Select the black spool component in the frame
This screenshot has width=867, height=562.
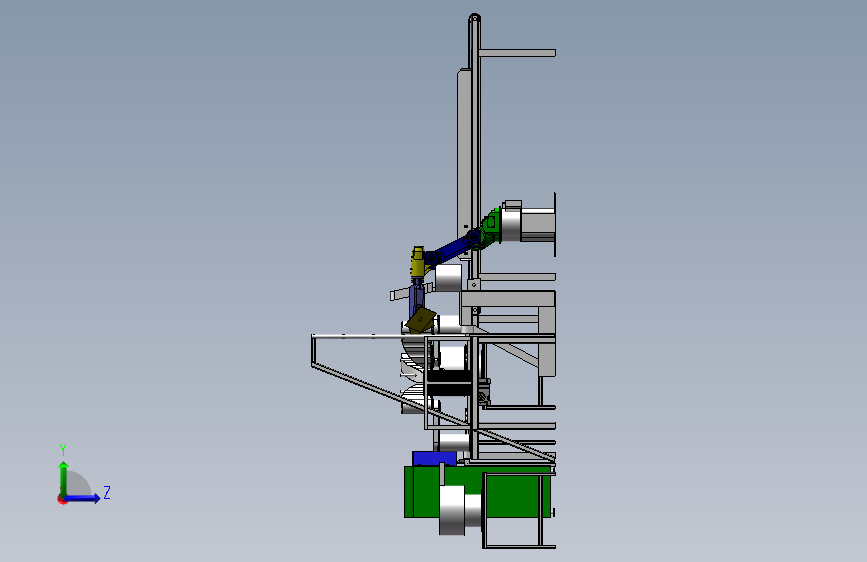point(450,383)
